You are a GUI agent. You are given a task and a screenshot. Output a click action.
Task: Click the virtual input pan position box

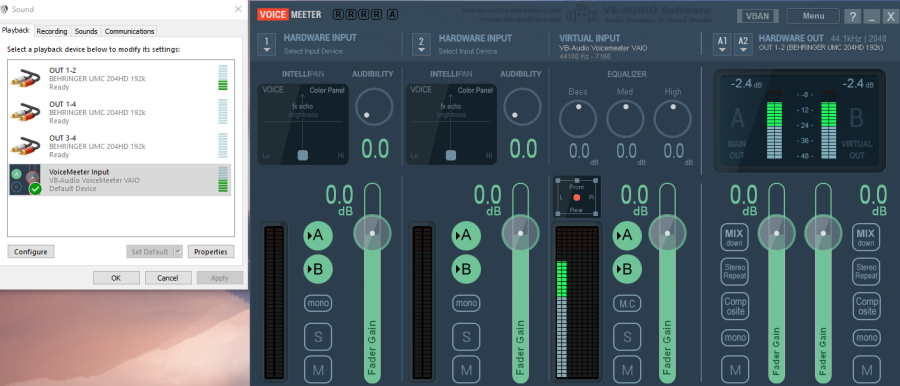click(577, 197)
